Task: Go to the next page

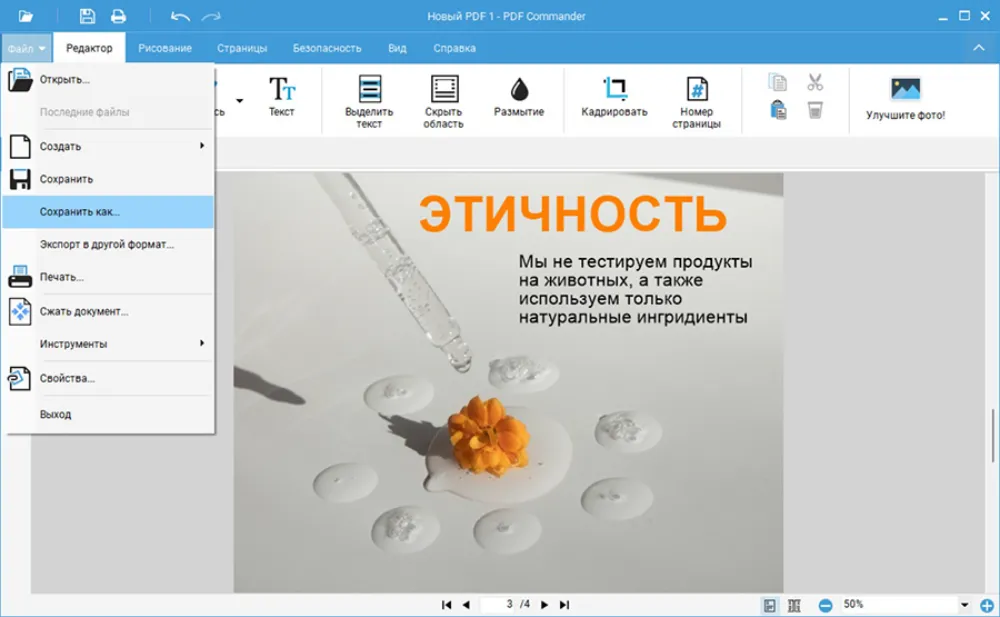Action: coord(544,605)
